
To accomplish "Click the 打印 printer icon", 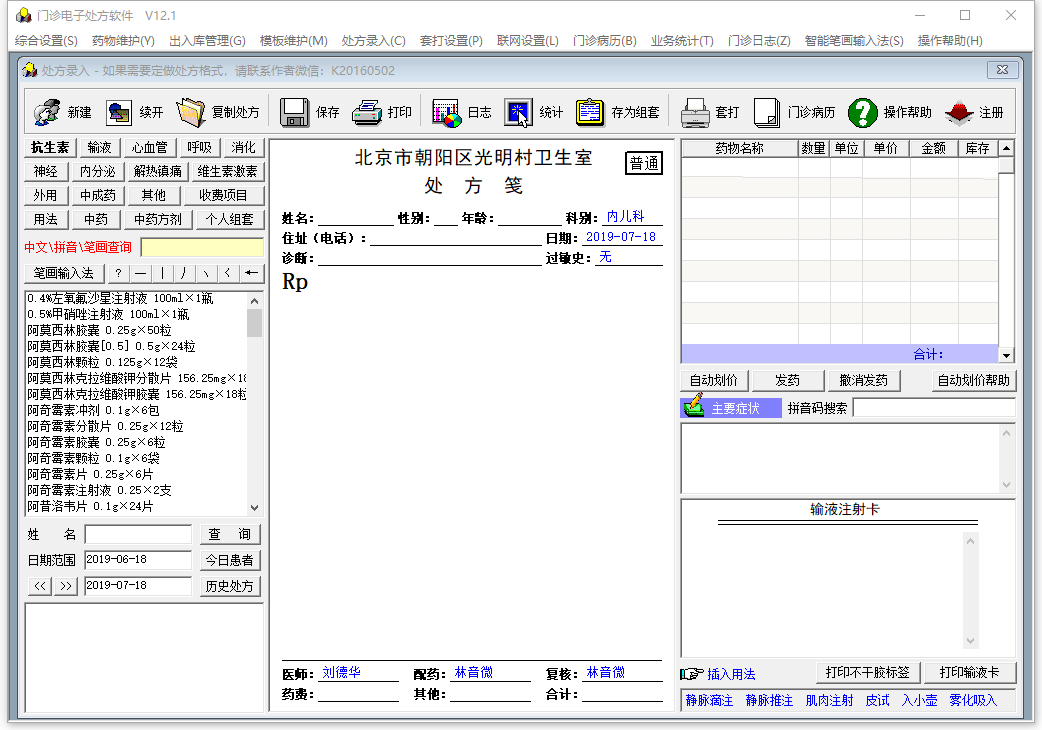I will click(x=367, y=112).
